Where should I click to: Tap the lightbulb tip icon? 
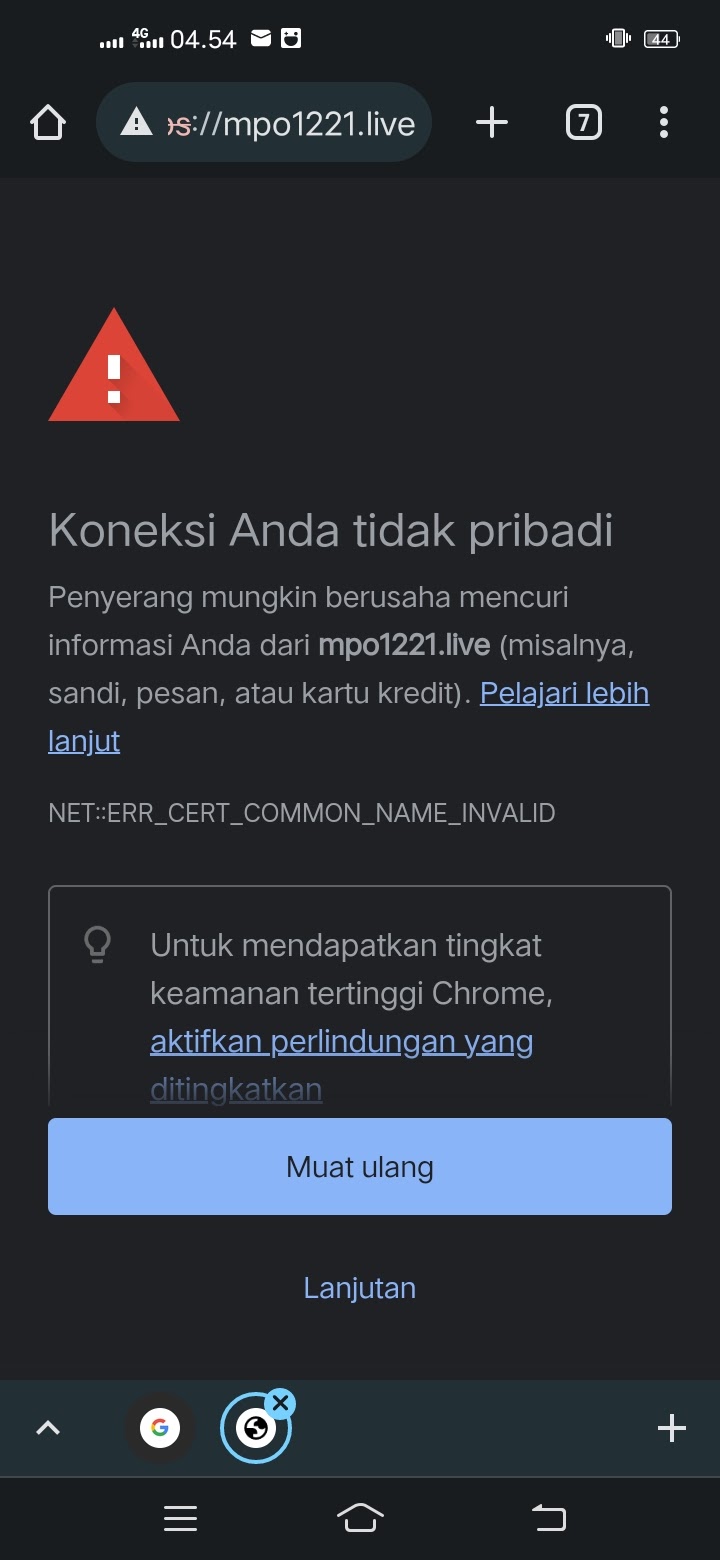click(98, 941)
